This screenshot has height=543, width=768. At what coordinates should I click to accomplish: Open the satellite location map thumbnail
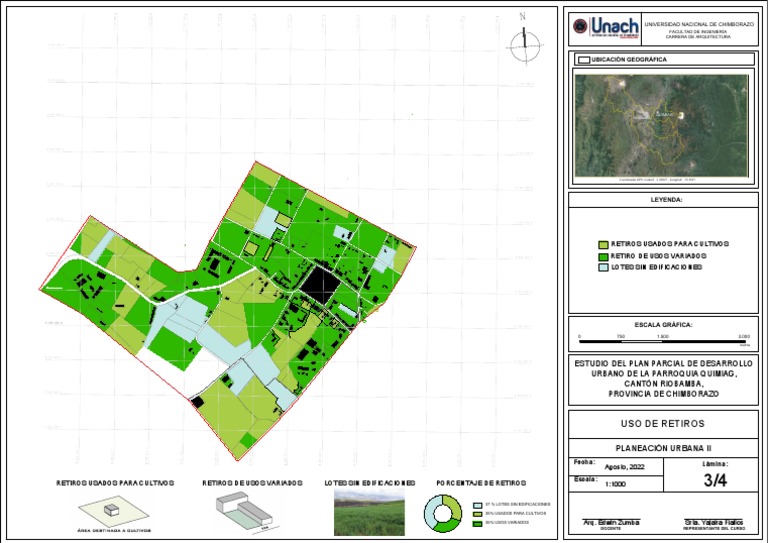click(x=660, y=127)
